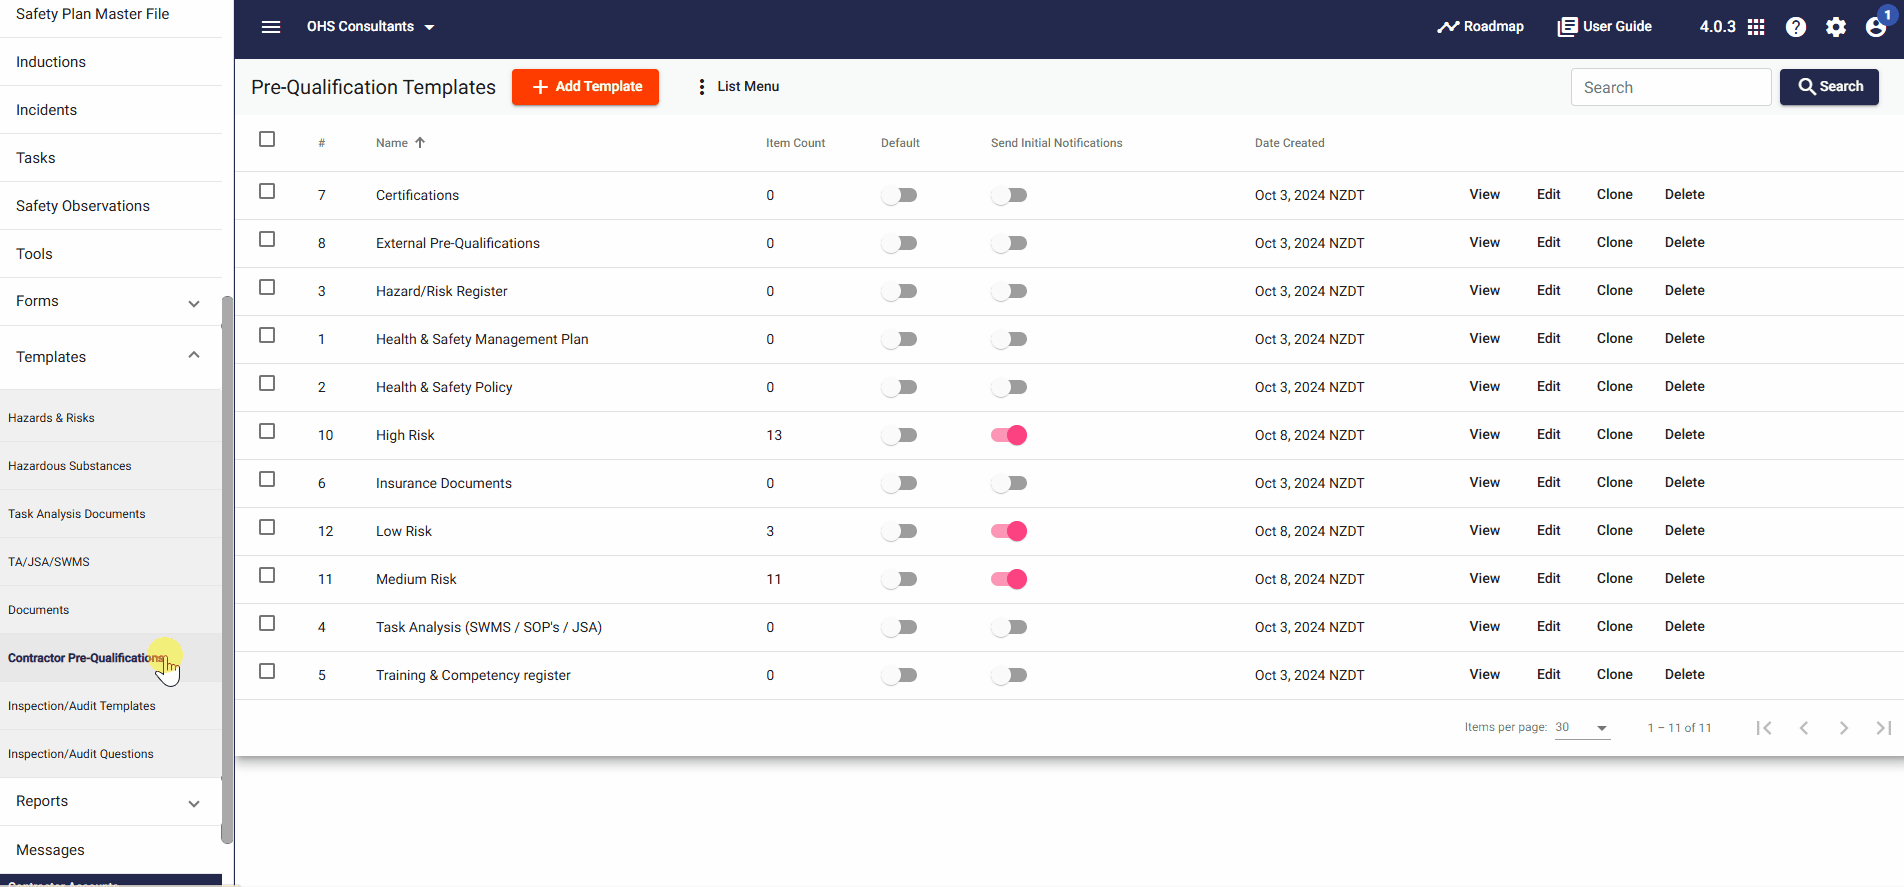Open Hazards & Risks templates
Image resolution: width=1904 pixels, height=887 pixels.
click(110, 418)
